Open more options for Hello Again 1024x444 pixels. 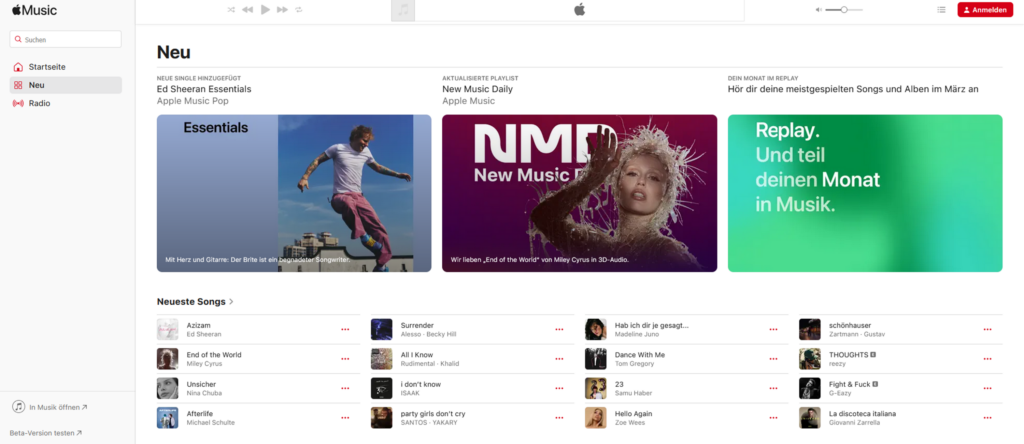(x=773, y=418)
